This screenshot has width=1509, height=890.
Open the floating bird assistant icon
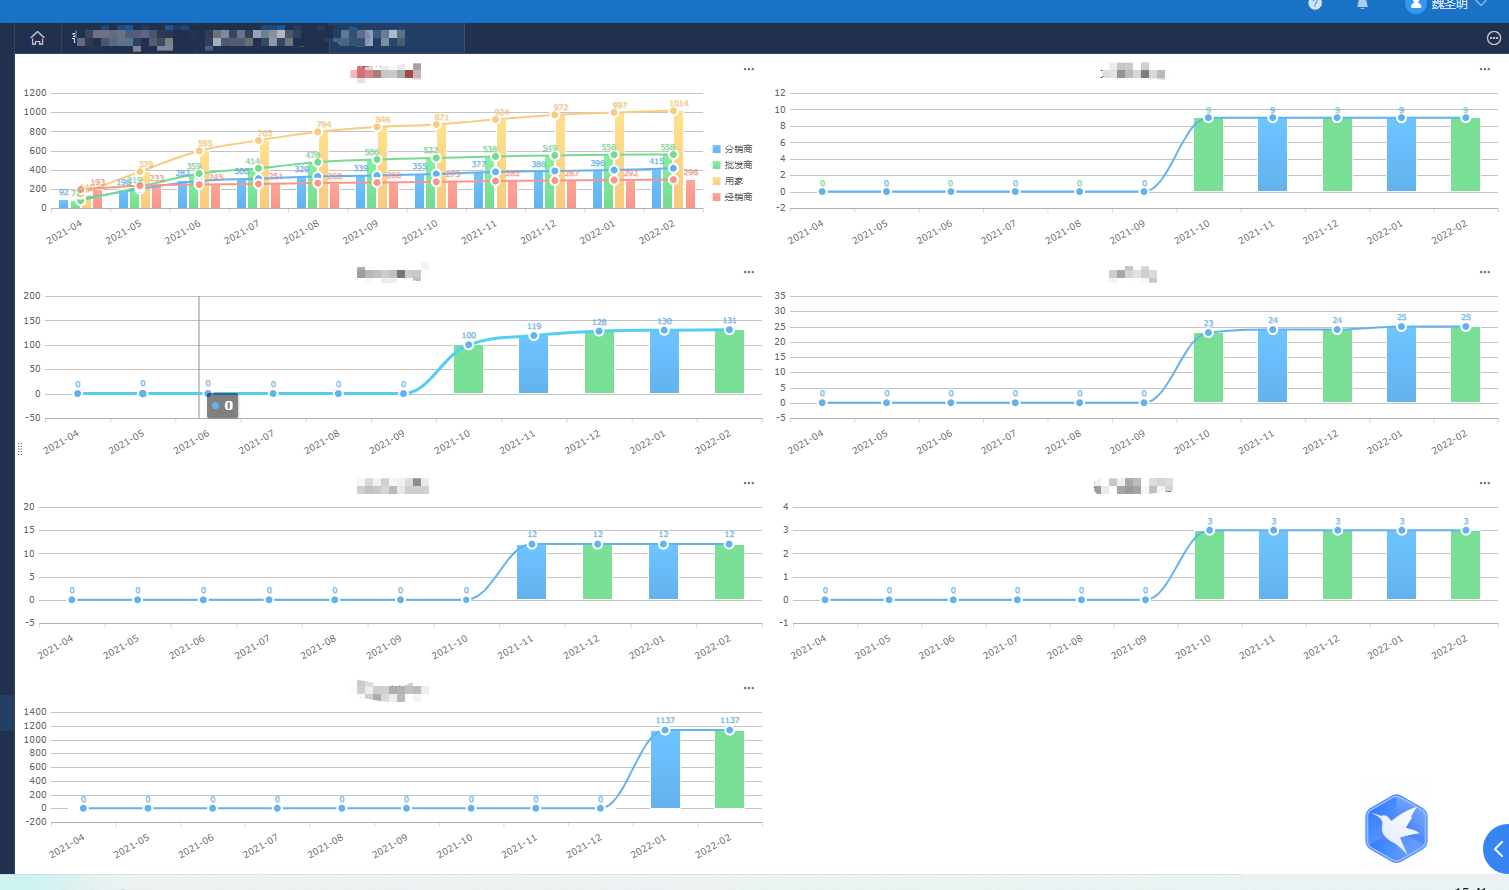[x=1396, y=828]
